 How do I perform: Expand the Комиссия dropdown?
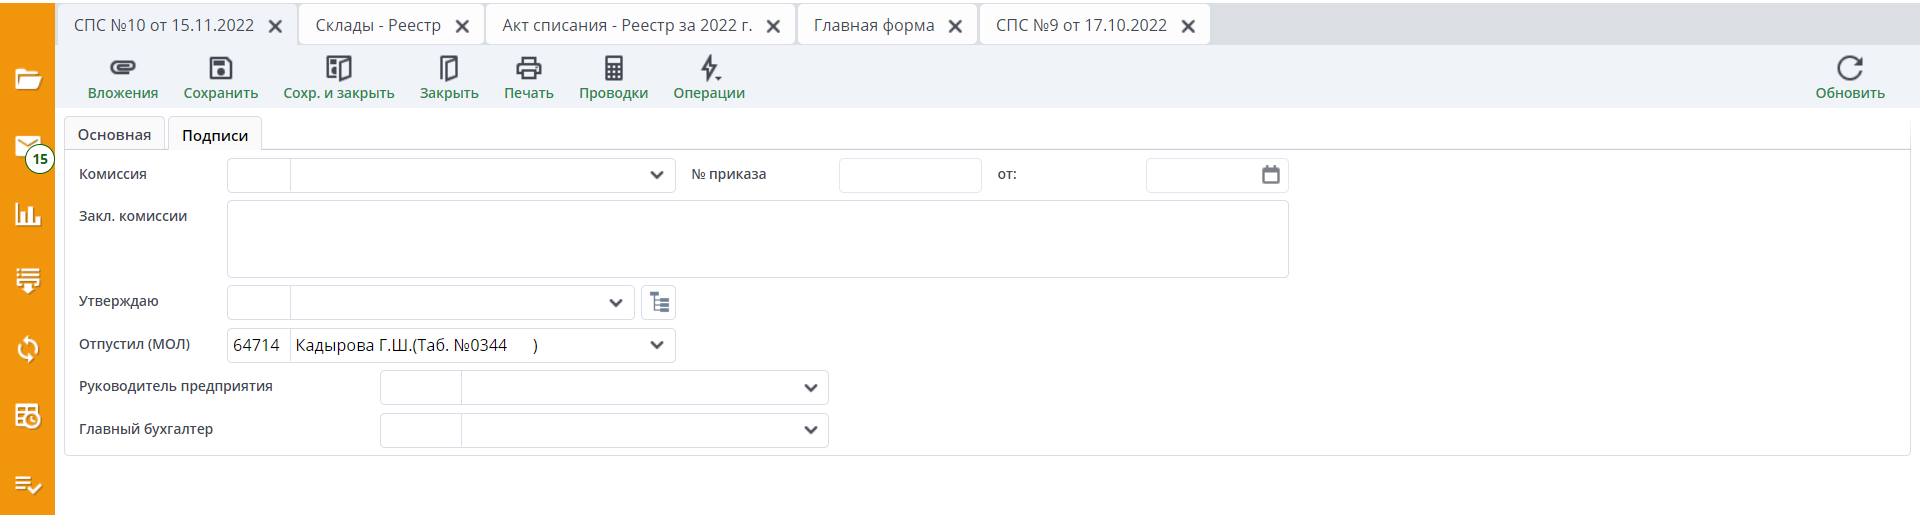point(656,175)
